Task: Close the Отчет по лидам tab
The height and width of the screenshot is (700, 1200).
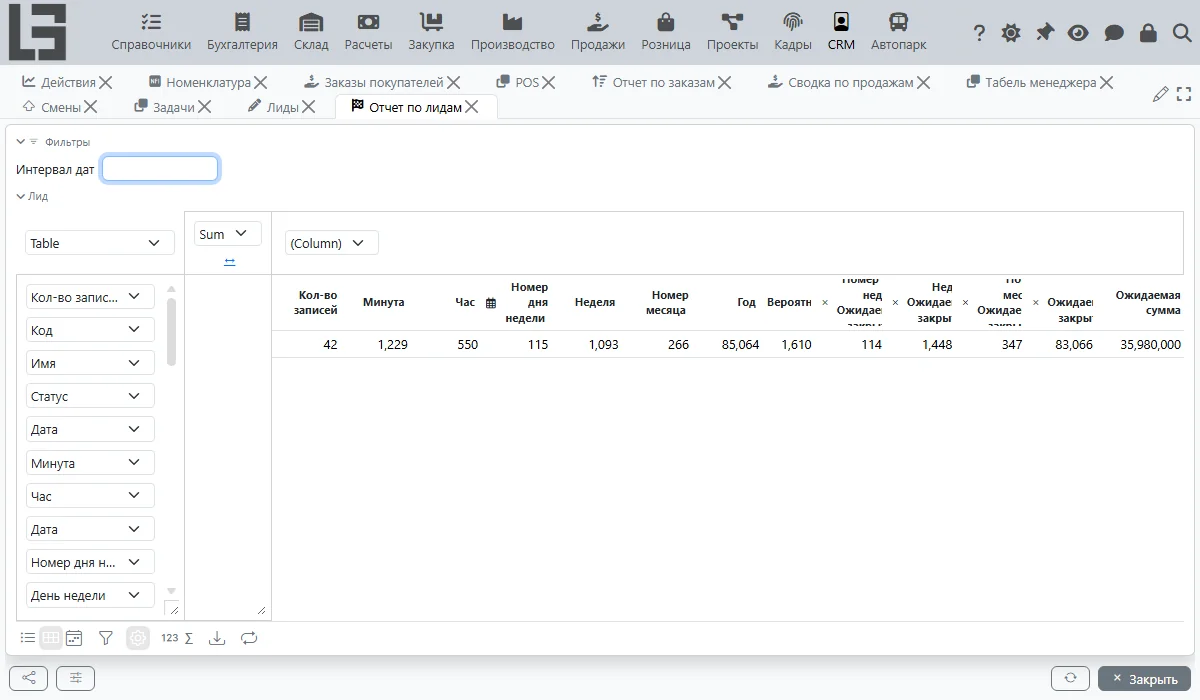Action: pyautogui.click(x=472, y=106)
